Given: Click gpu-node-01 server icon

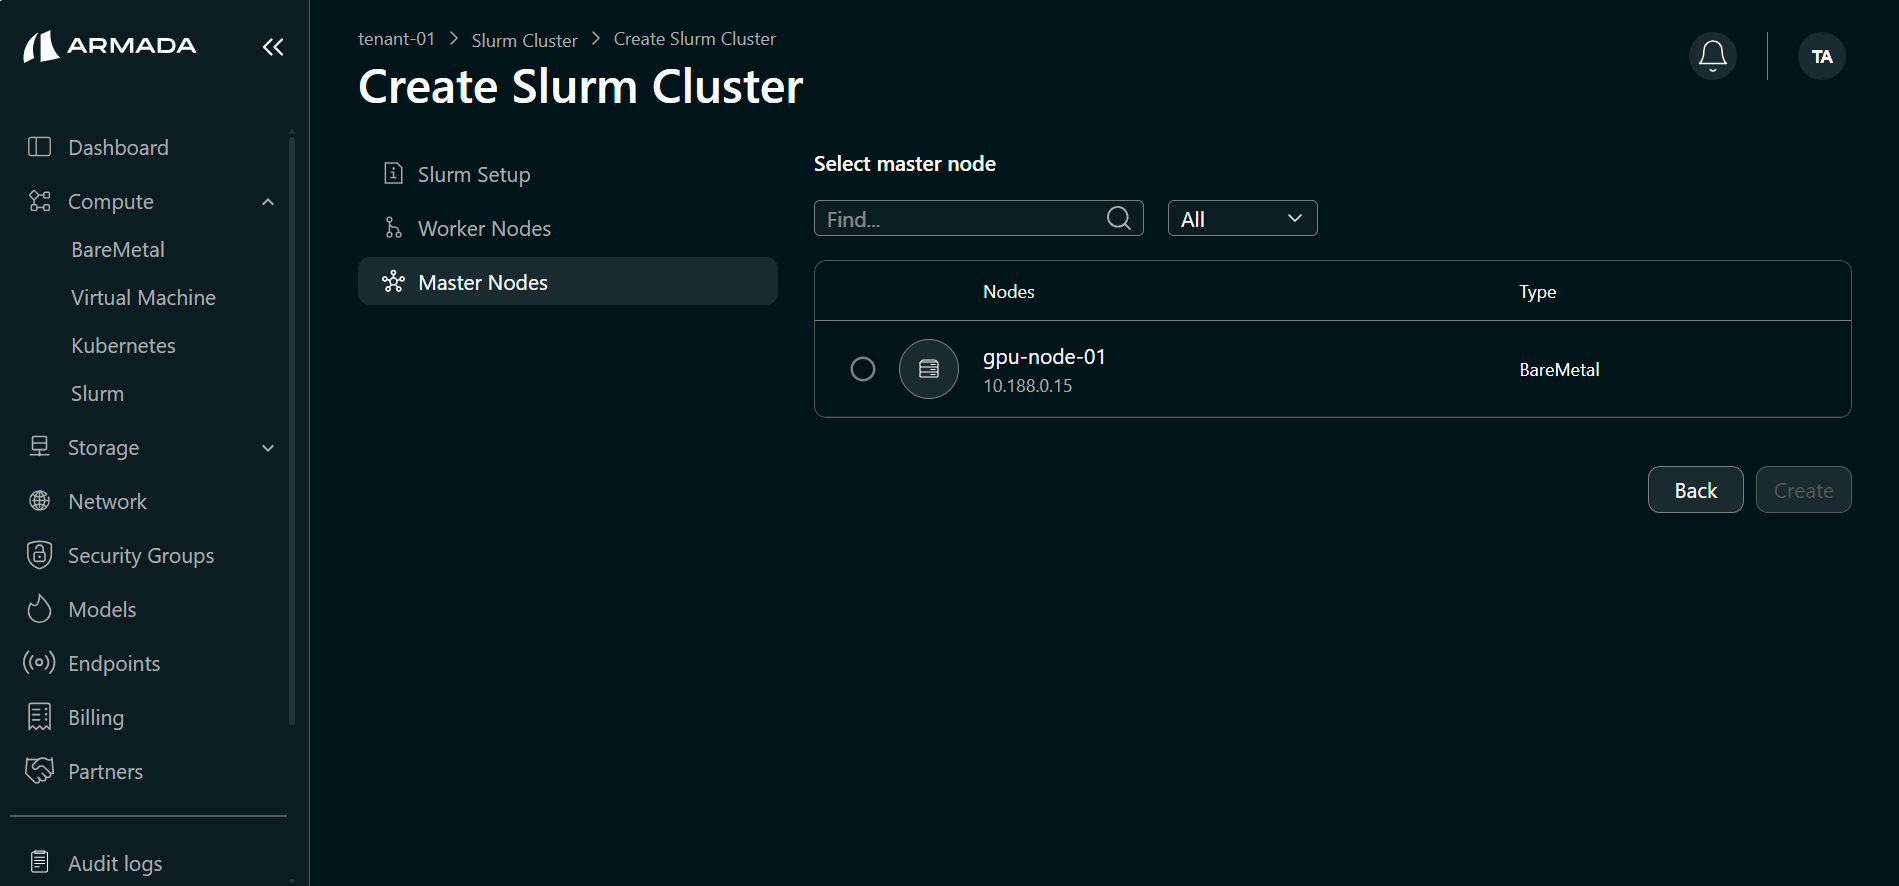Looking at the screenshot, I should pos(929,369).
